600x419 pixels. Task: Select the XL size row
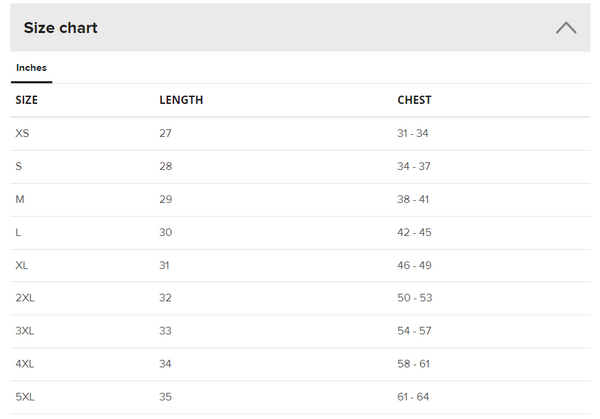[x=22, y=265]
